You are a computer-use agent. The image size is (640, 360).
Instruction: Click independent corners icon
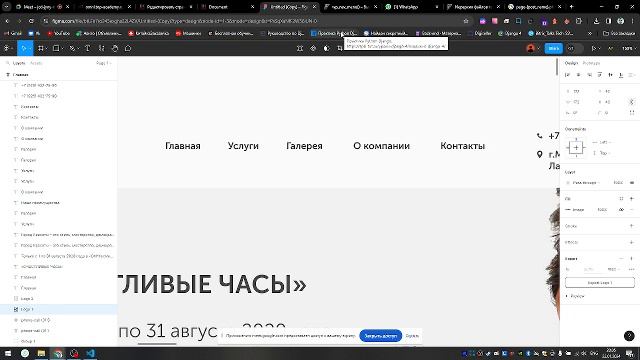point(632,113)
